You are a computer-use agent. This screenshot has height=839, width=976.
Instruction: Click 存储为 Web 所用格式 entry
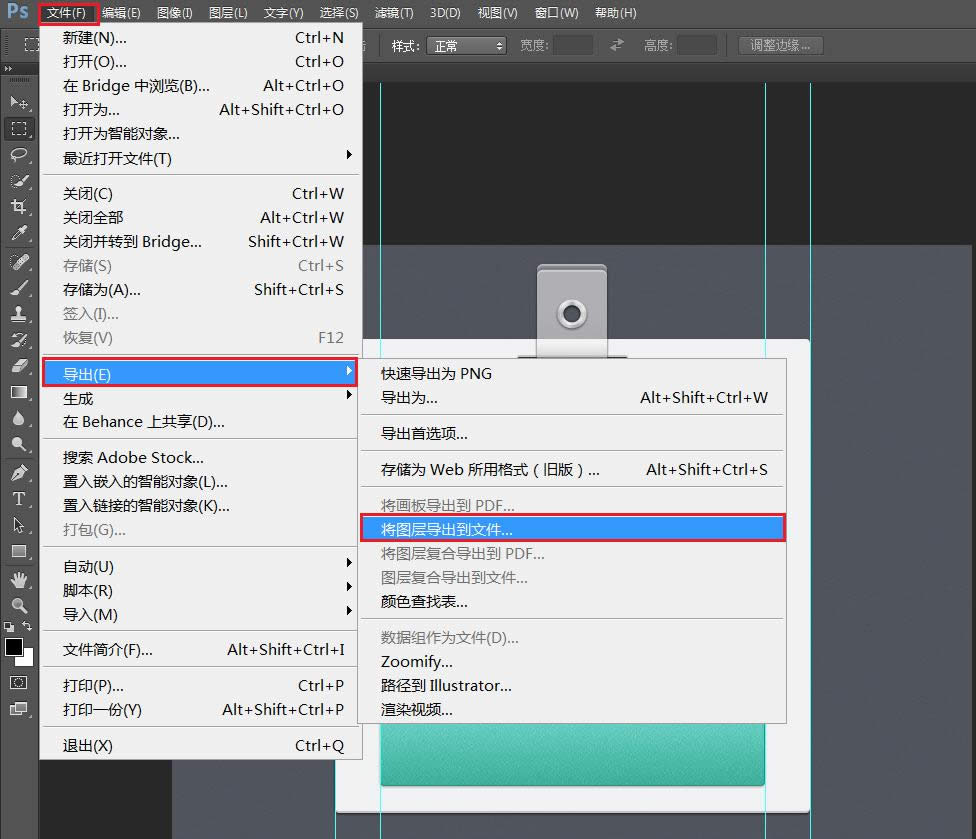click(x=490, y=469)
